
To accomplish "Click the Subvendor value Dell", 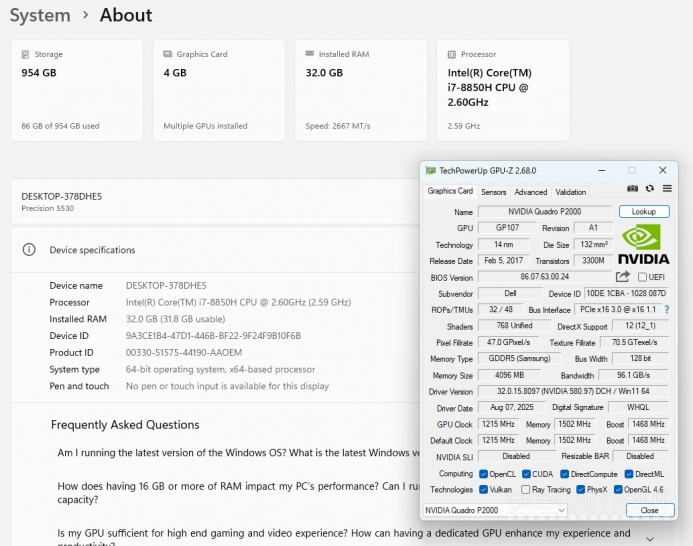I will pos(510,294).
